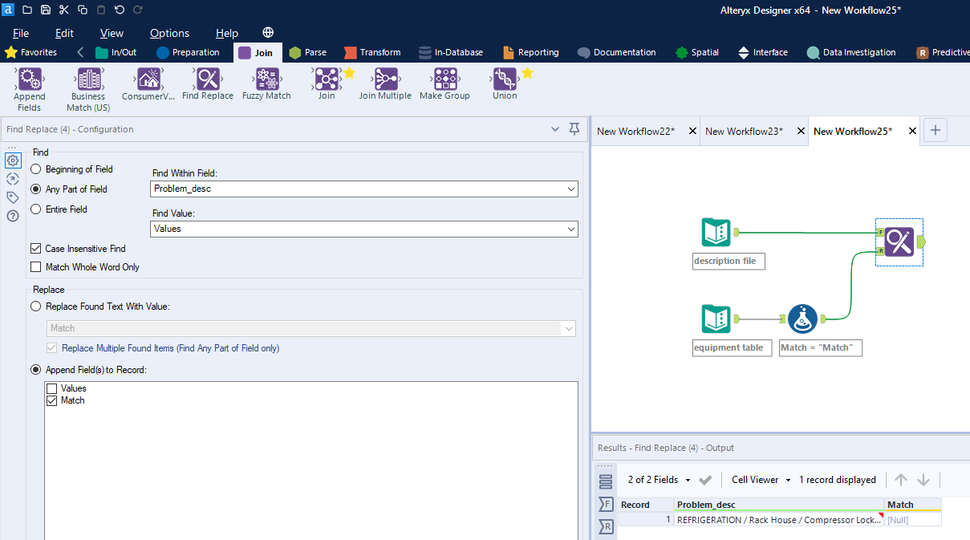Select the Append Fields tool
This screenshot has width=970, height=540.
(29, 90)
